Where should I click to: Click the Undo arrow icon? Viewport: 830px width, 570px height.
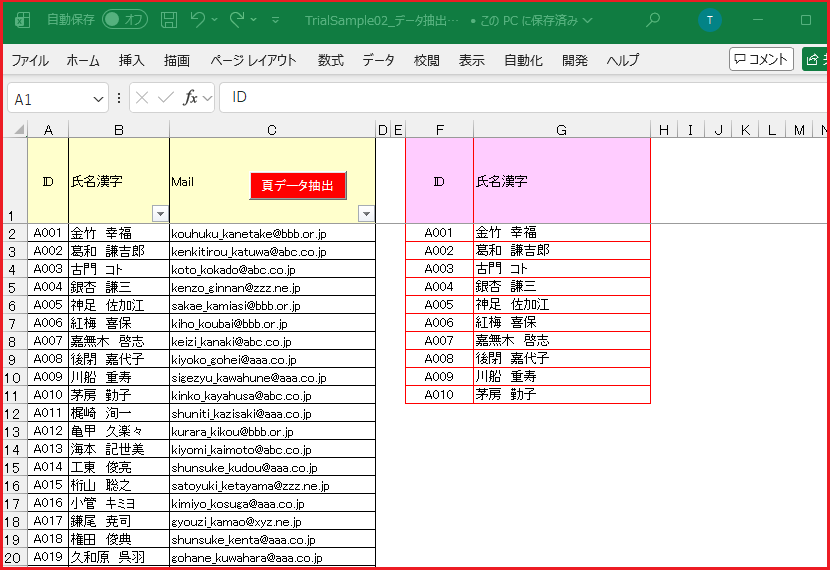197,20
